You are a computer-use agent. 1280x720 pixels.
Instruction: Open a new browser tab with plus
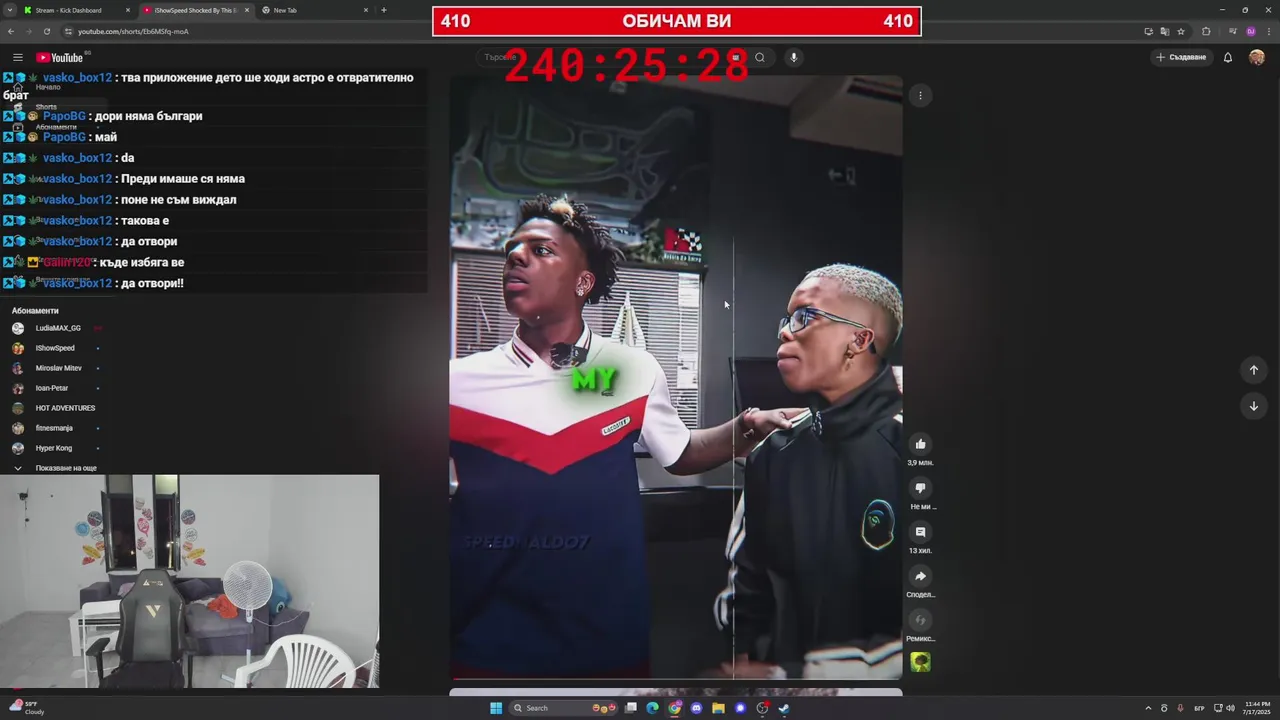click(x=384, y=10)
